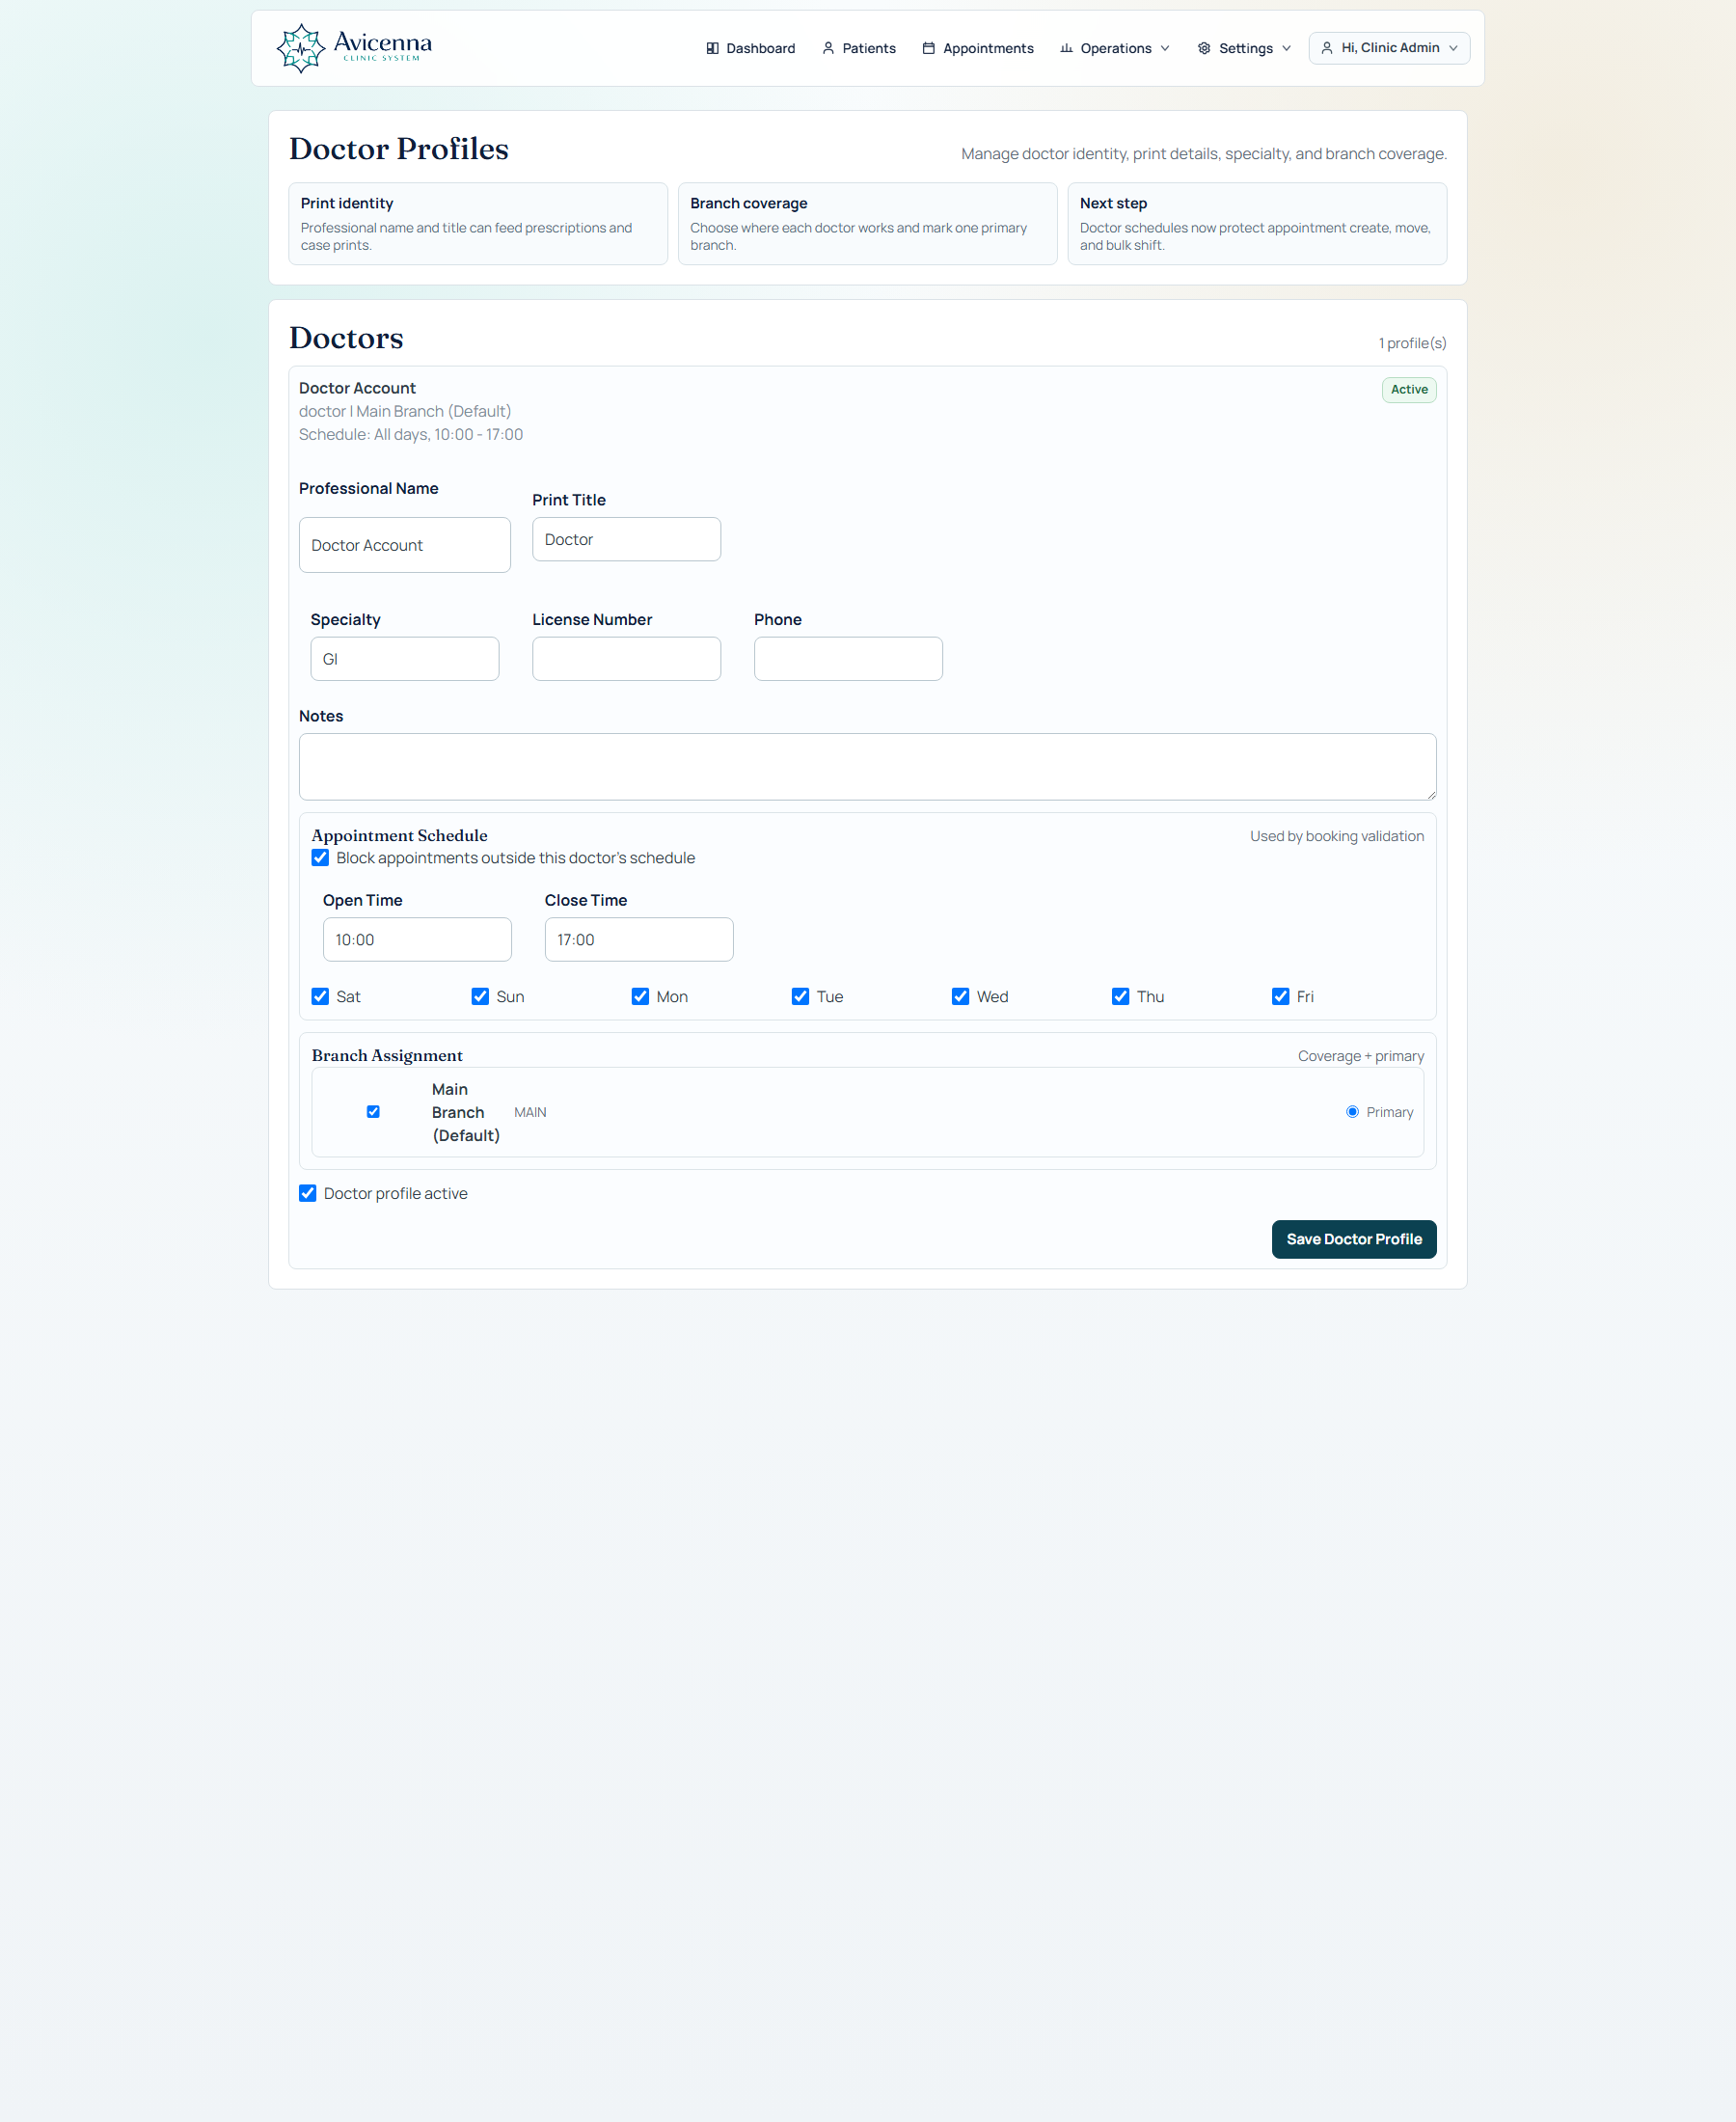This screenshot has width=1736, height=2122.
Task: Click the Branch Assignment section title
Action: (x=387, y=1056)
